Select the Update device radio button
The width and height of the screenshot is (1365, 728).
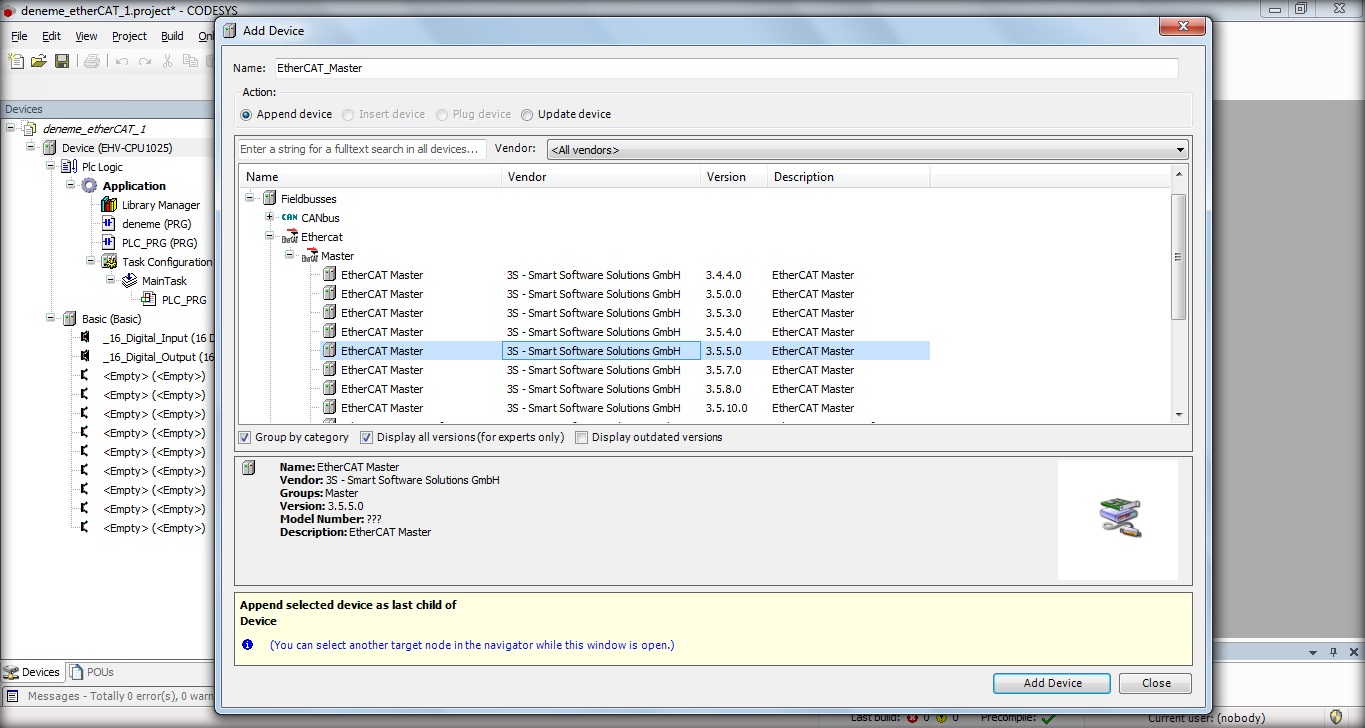coord(527,114)
